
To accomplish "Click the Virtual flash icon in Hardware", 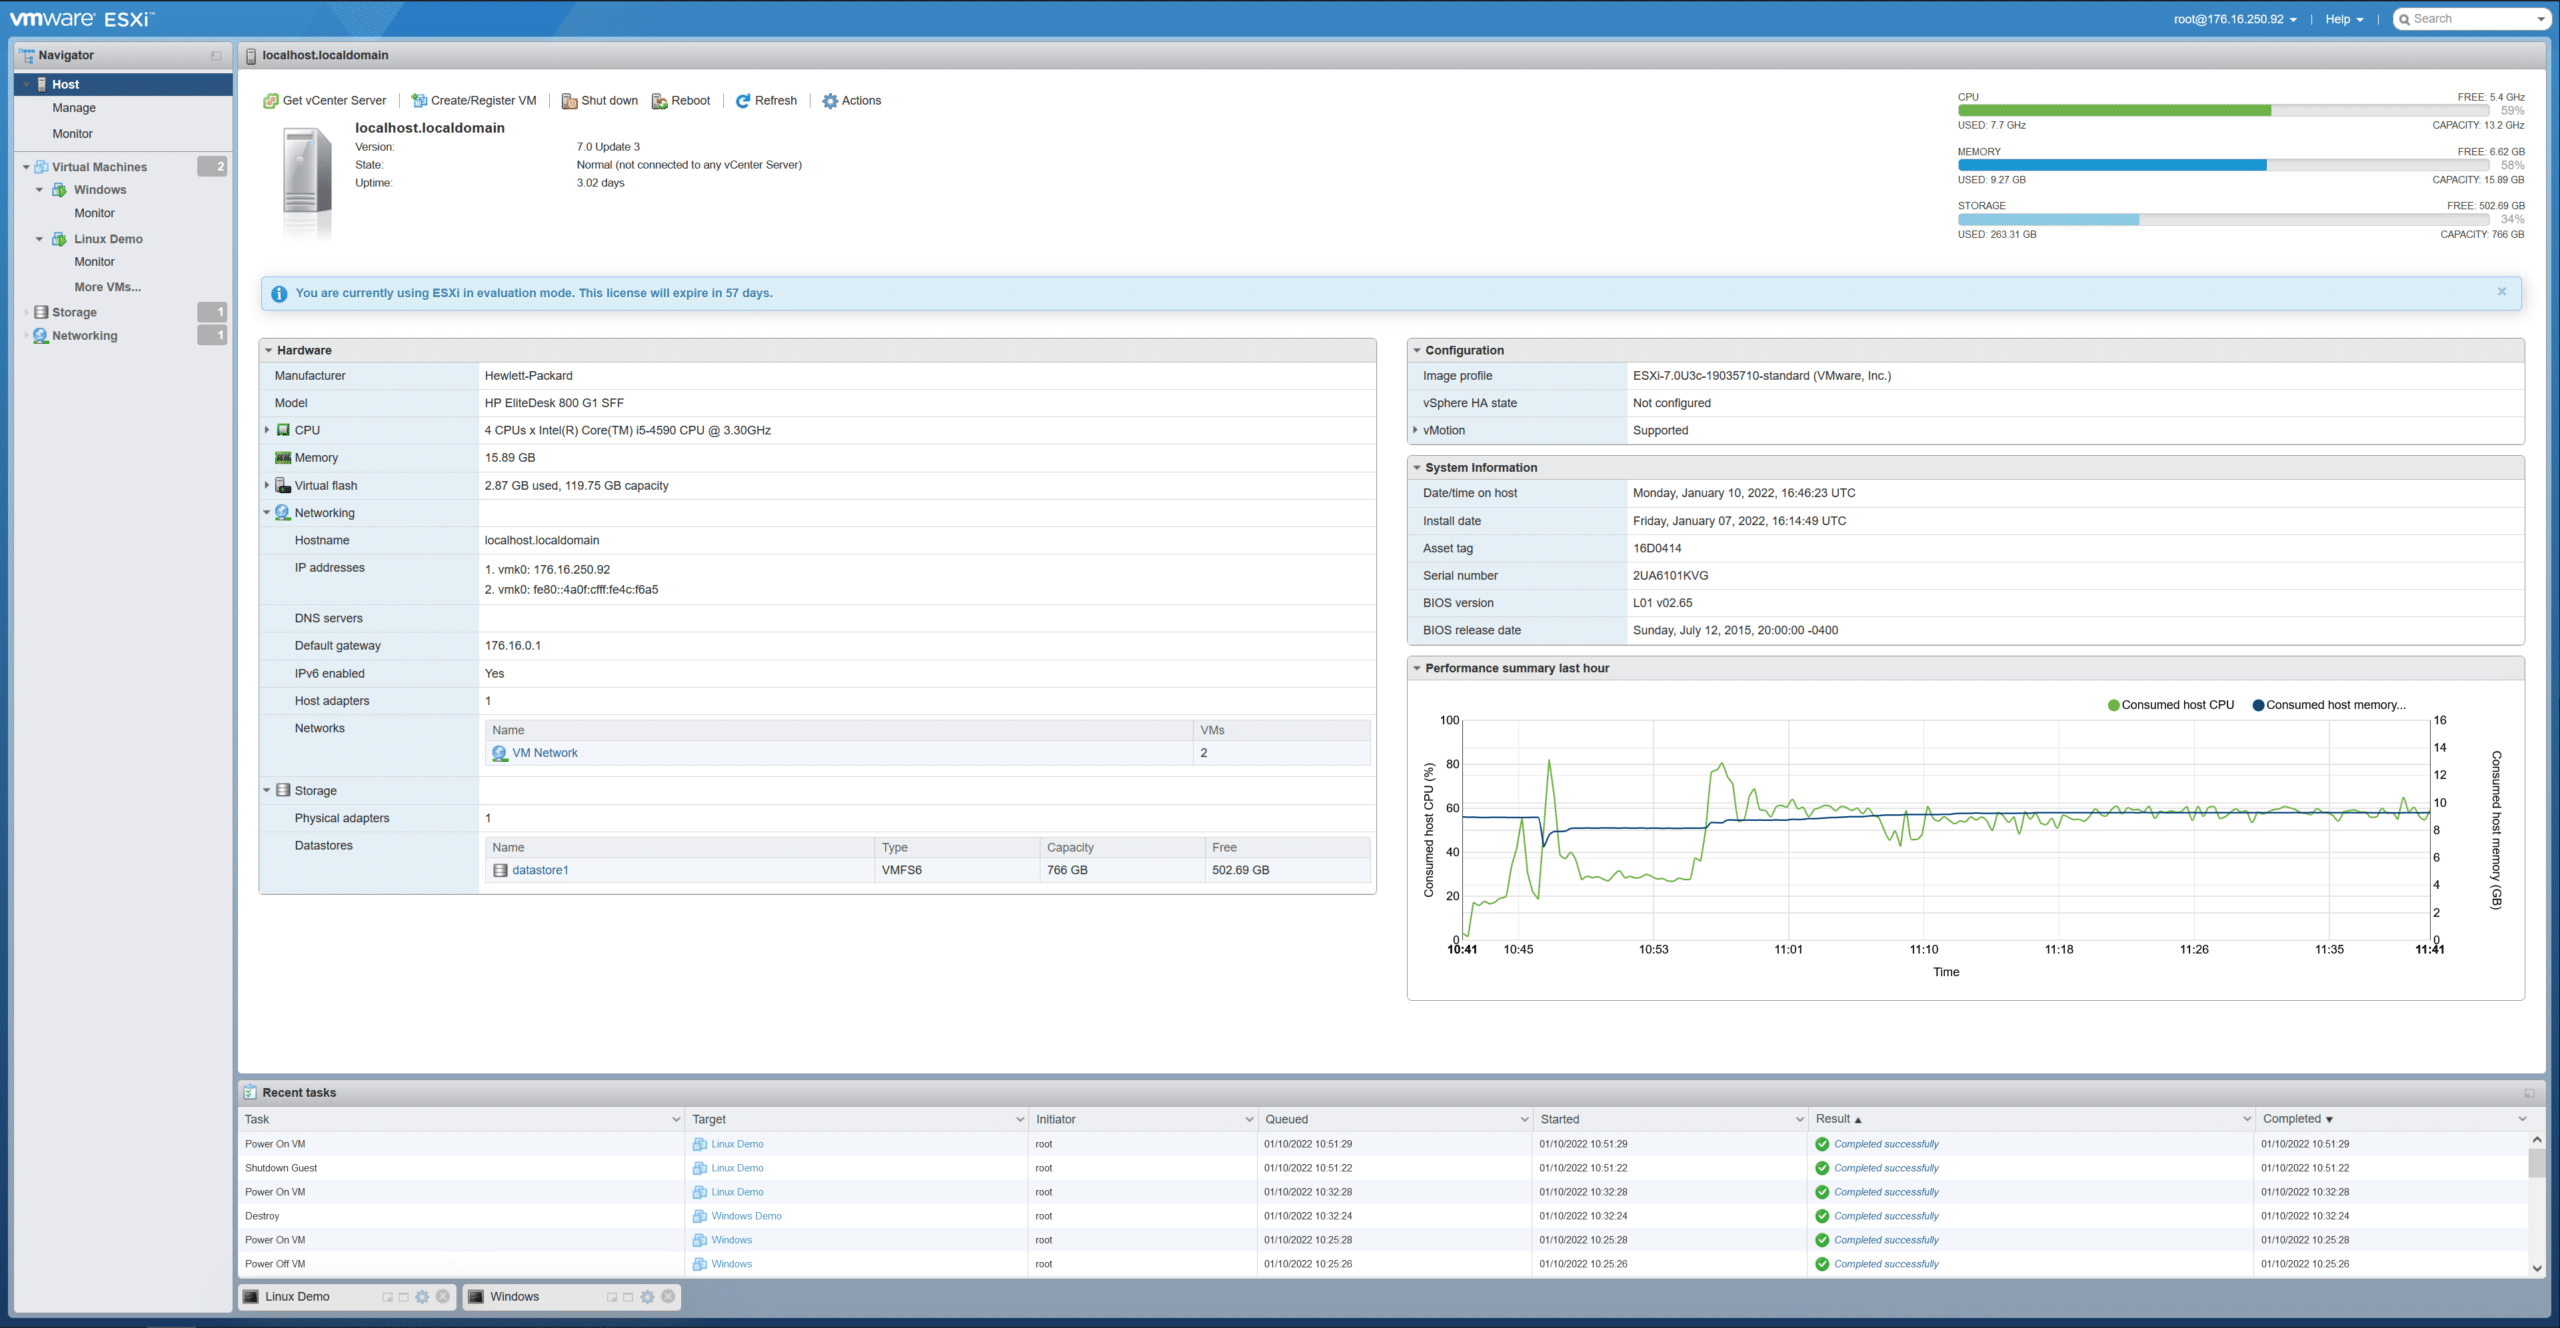I will coord(283,486).
